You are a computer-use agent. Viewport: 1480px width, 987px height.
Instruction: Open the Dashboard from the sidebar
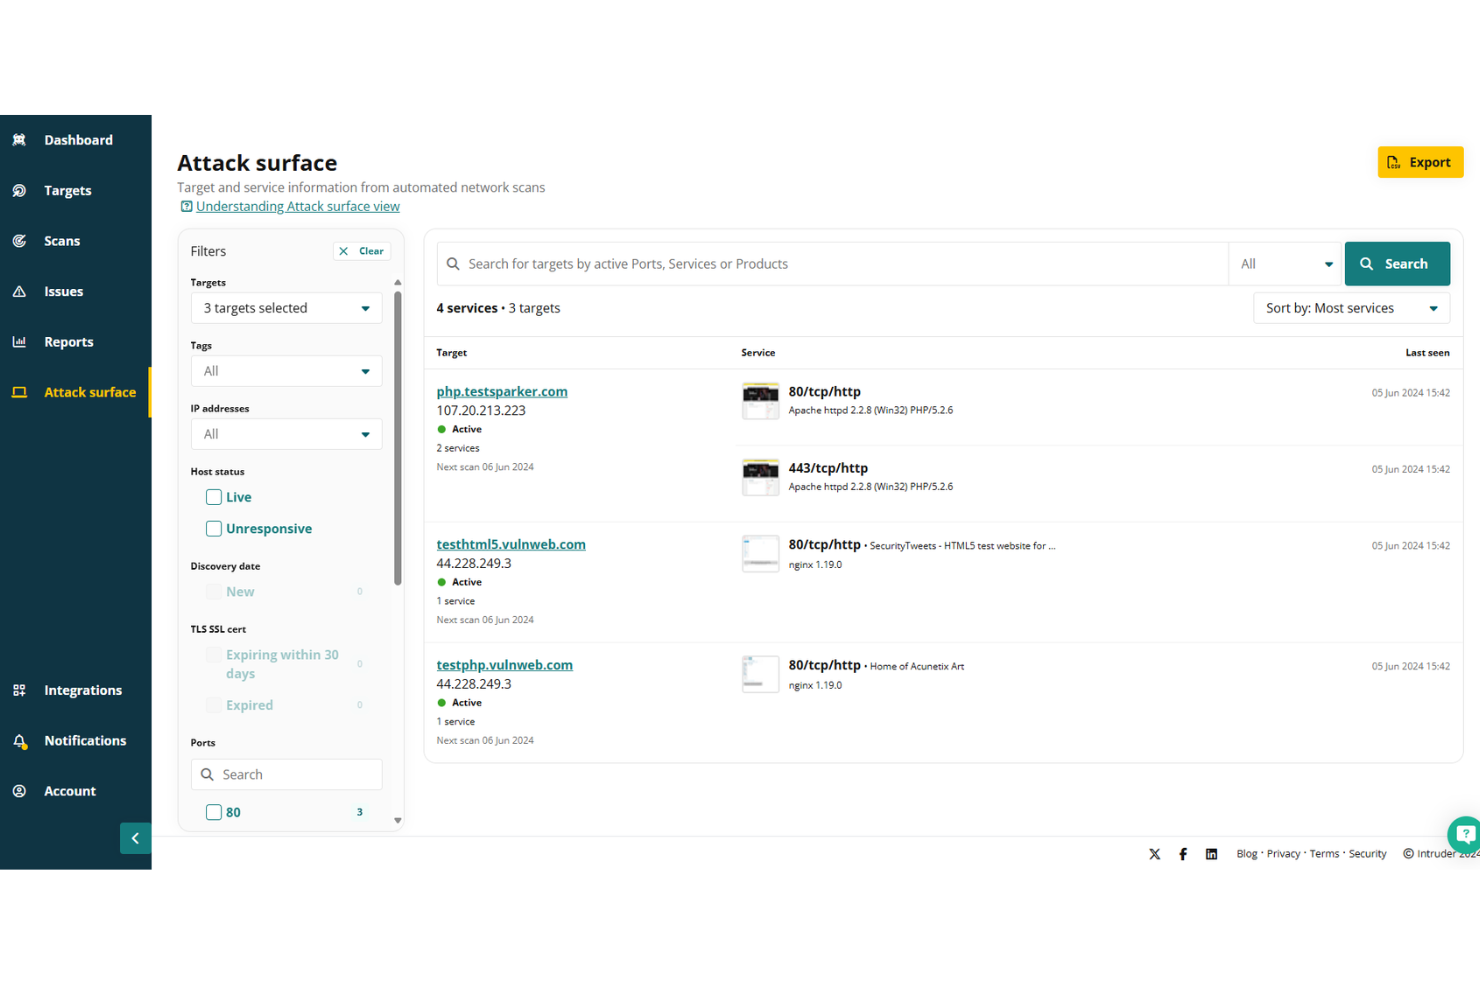(x=19, y=140)
